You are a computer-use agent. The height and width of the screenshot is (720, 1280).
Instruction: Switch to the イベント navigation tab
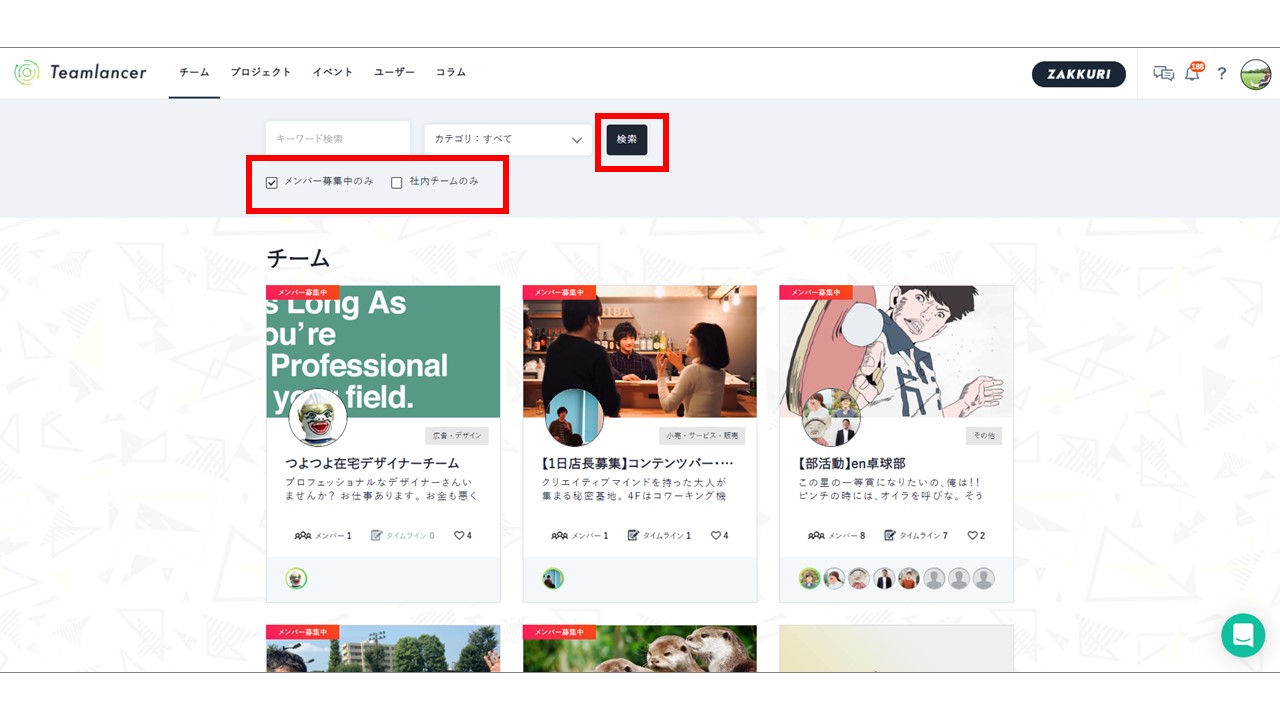(x=333, y=73)
